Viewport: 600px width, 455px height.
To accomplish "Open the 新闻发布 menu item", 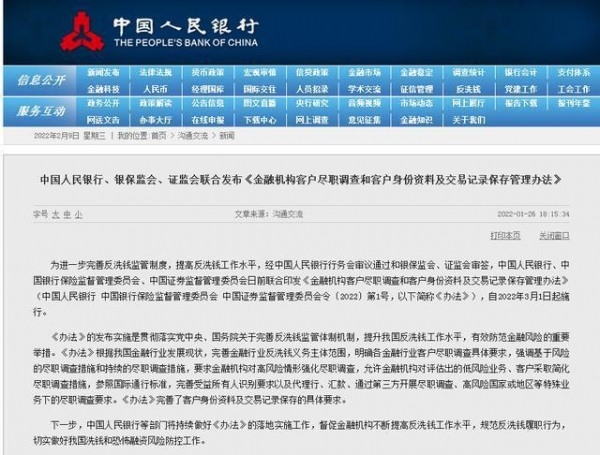I will coord(103,73).
